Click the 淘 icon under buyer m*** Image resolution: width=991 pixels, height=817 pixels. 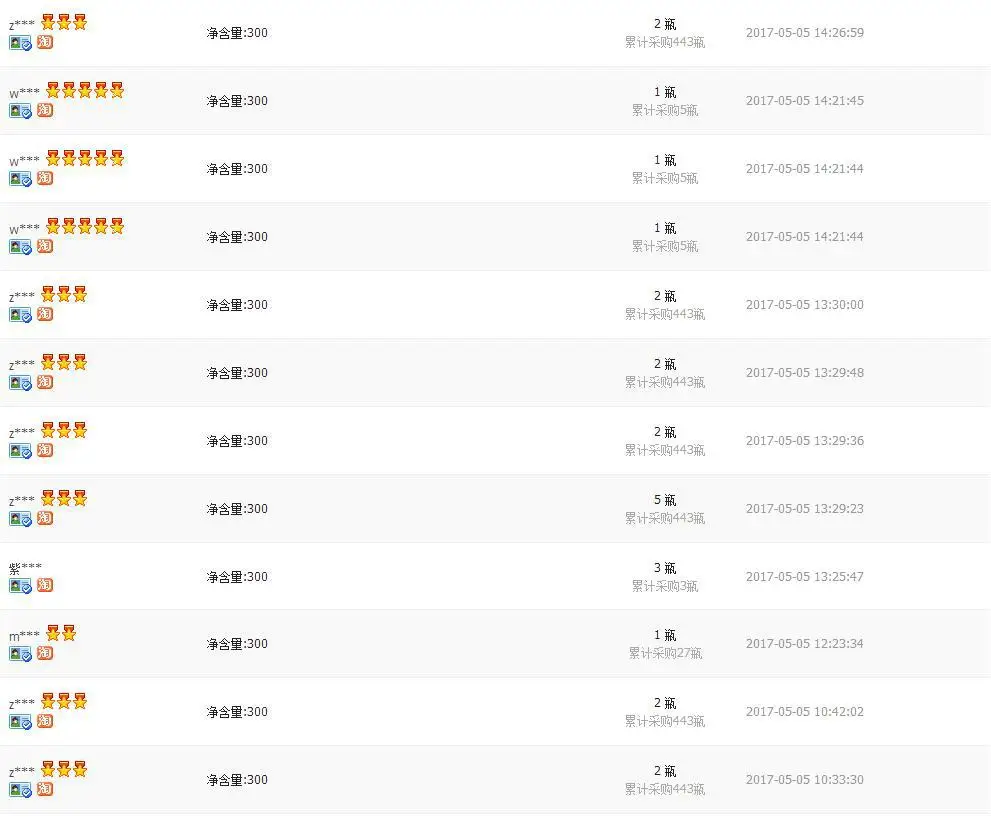[x=45, y=653]
